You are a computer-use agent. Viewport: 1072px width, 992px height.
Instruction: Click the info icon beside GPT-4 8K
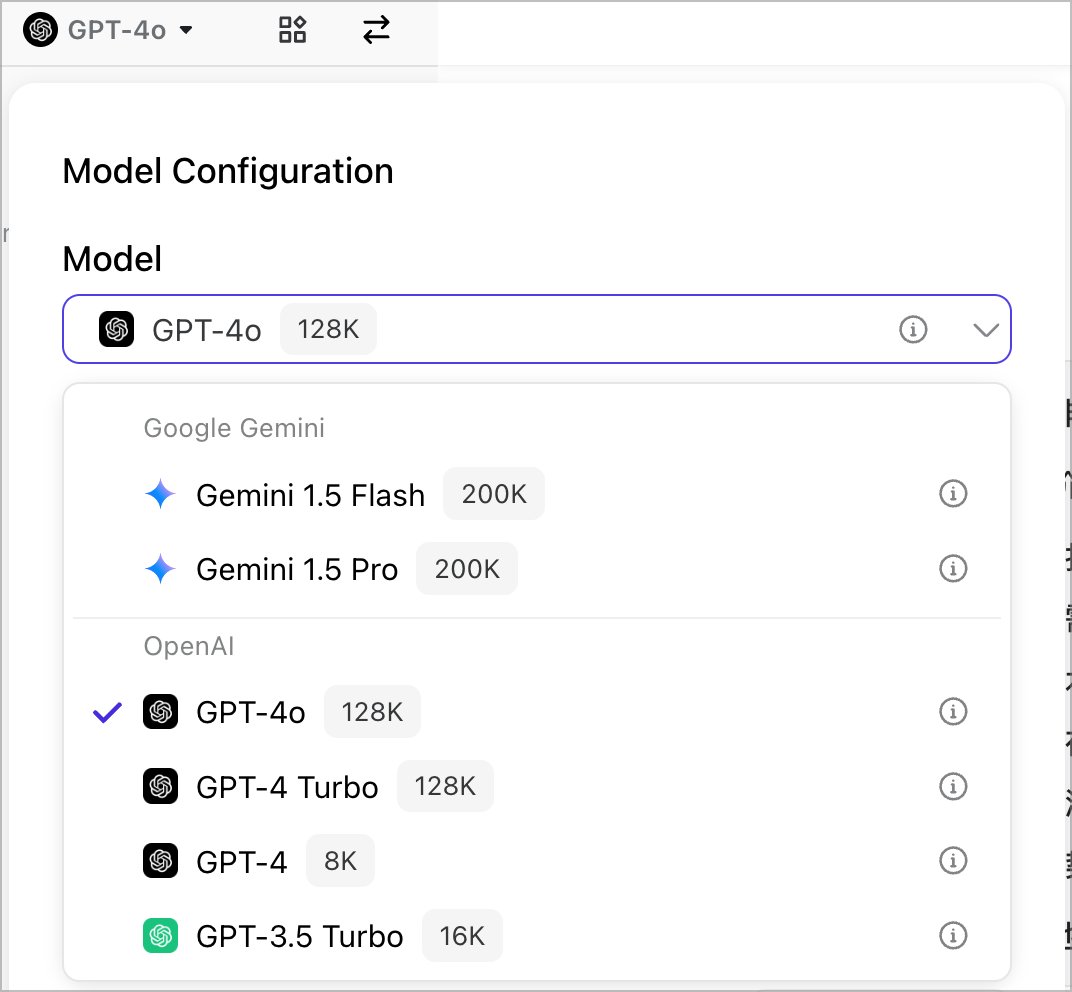point(953,860)
